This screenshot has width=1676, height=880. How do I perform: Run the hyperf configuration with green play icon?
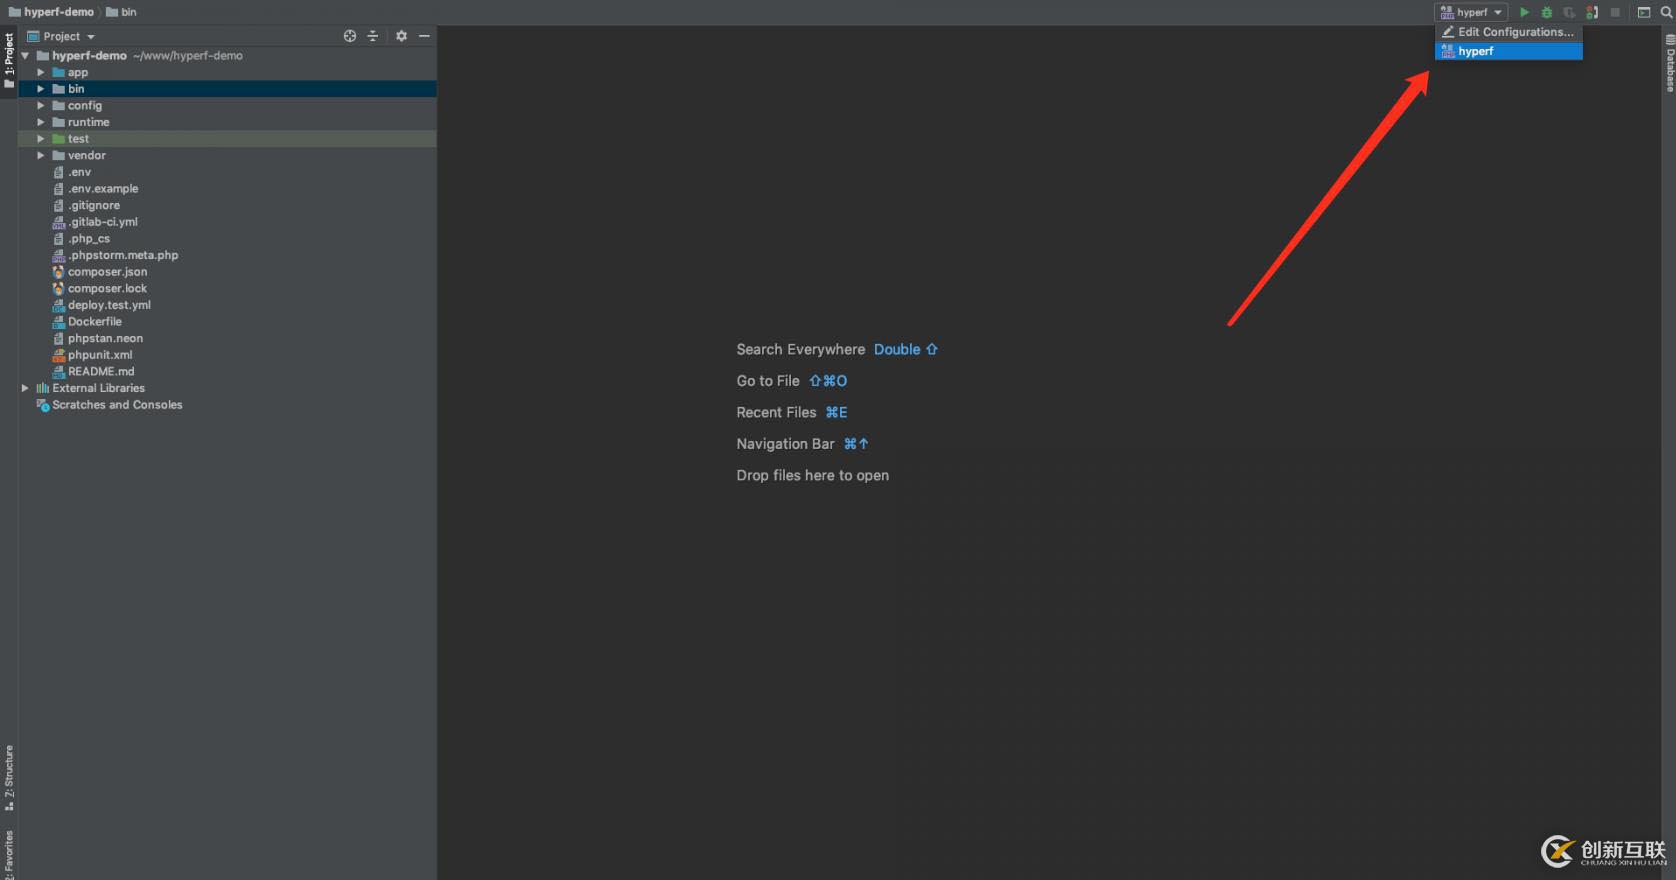click(x=1524, y=13)
